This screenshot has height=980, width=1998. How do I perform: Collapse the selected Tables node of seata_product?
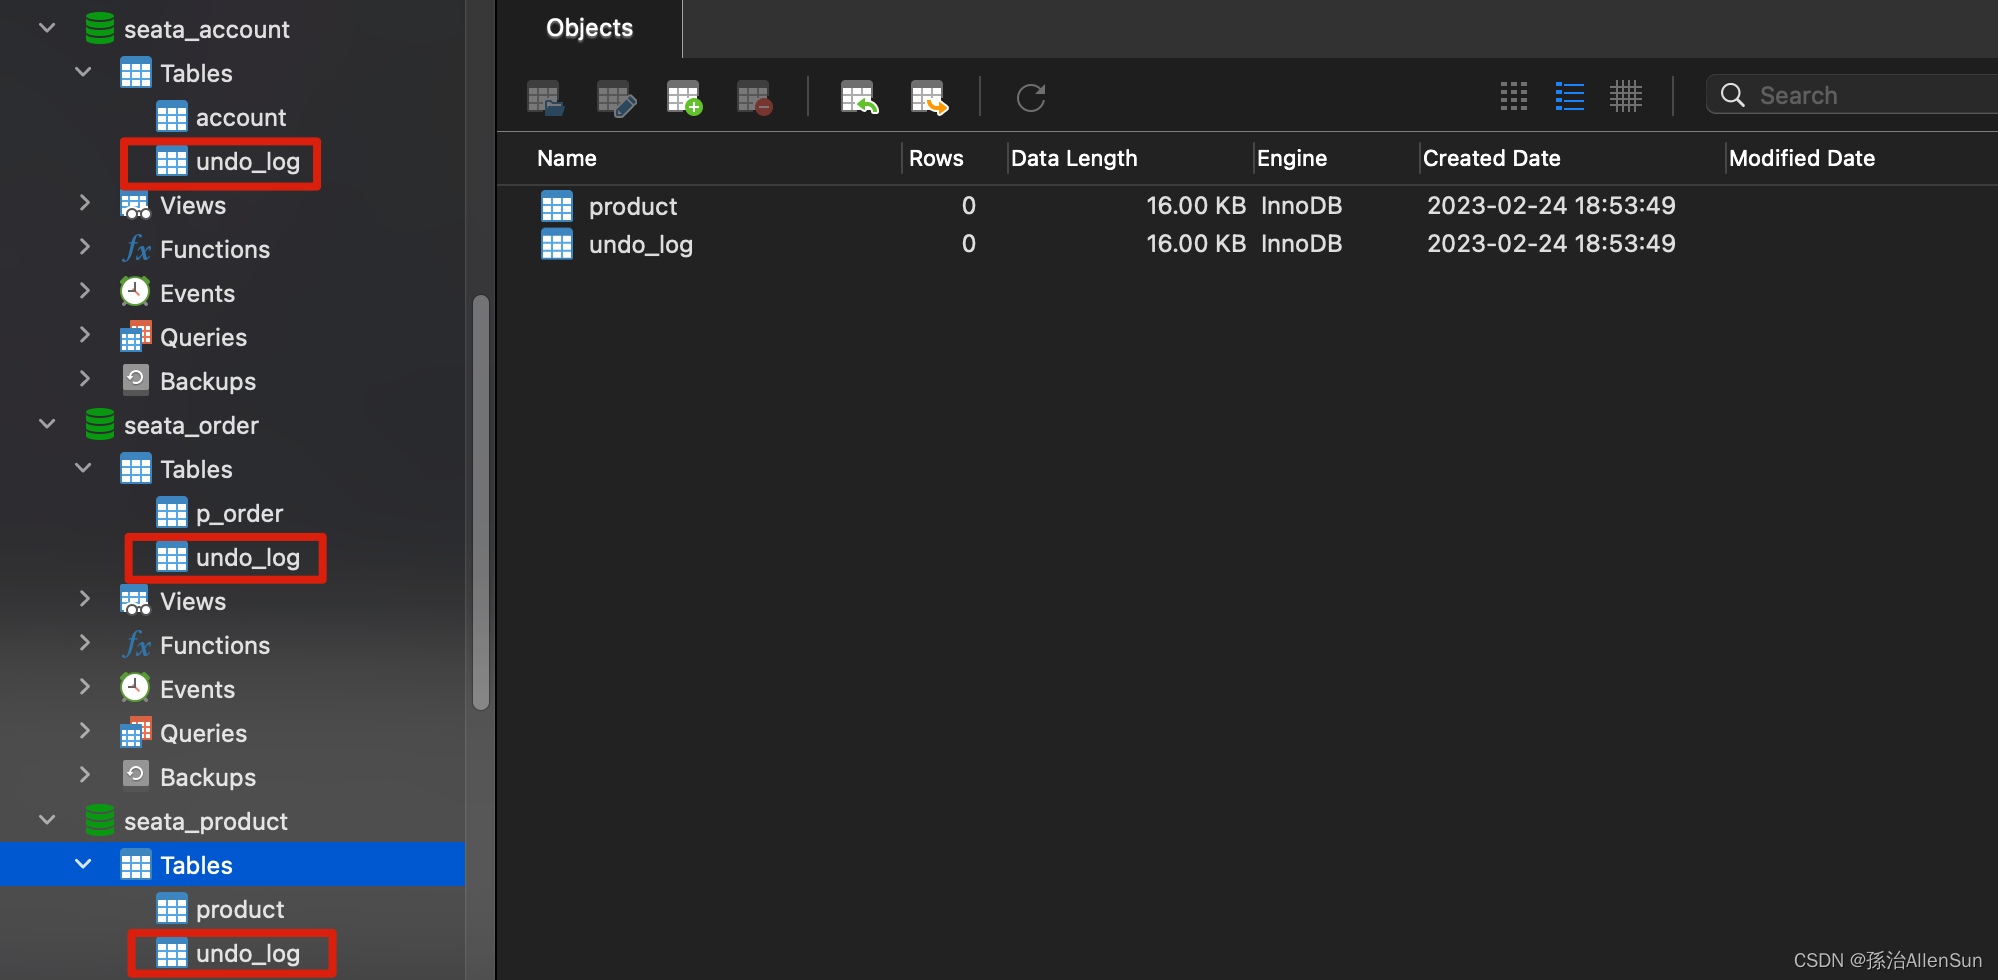tap(84, 864)
